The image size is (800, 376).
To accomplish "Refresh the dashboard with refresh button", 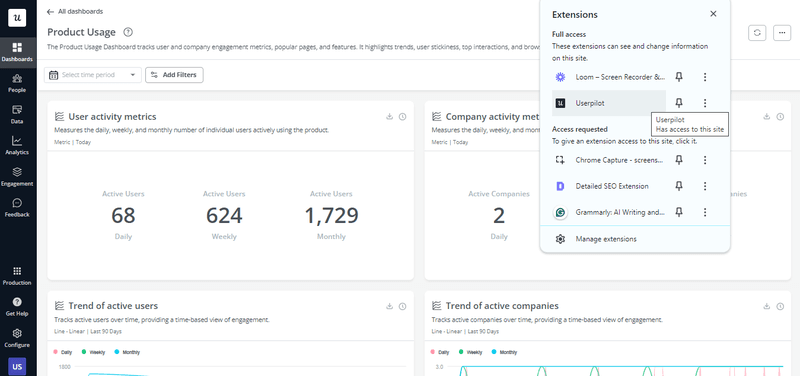I will (757, 33).
